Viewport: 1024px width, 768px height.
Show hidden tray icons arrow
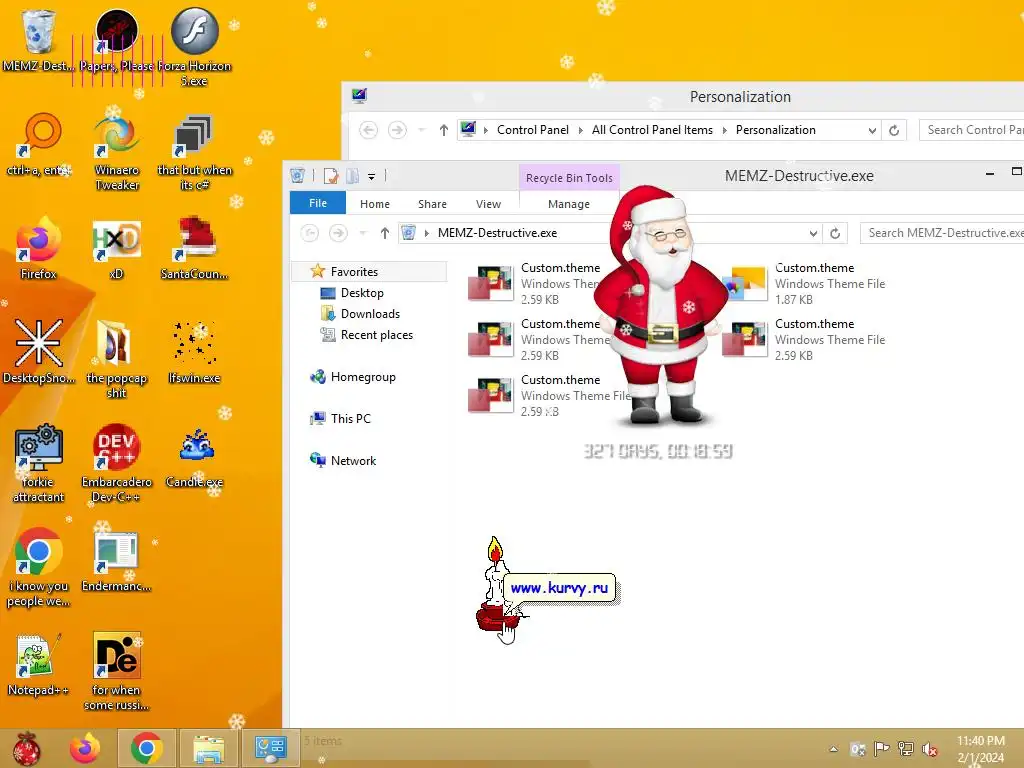(833, 749)
